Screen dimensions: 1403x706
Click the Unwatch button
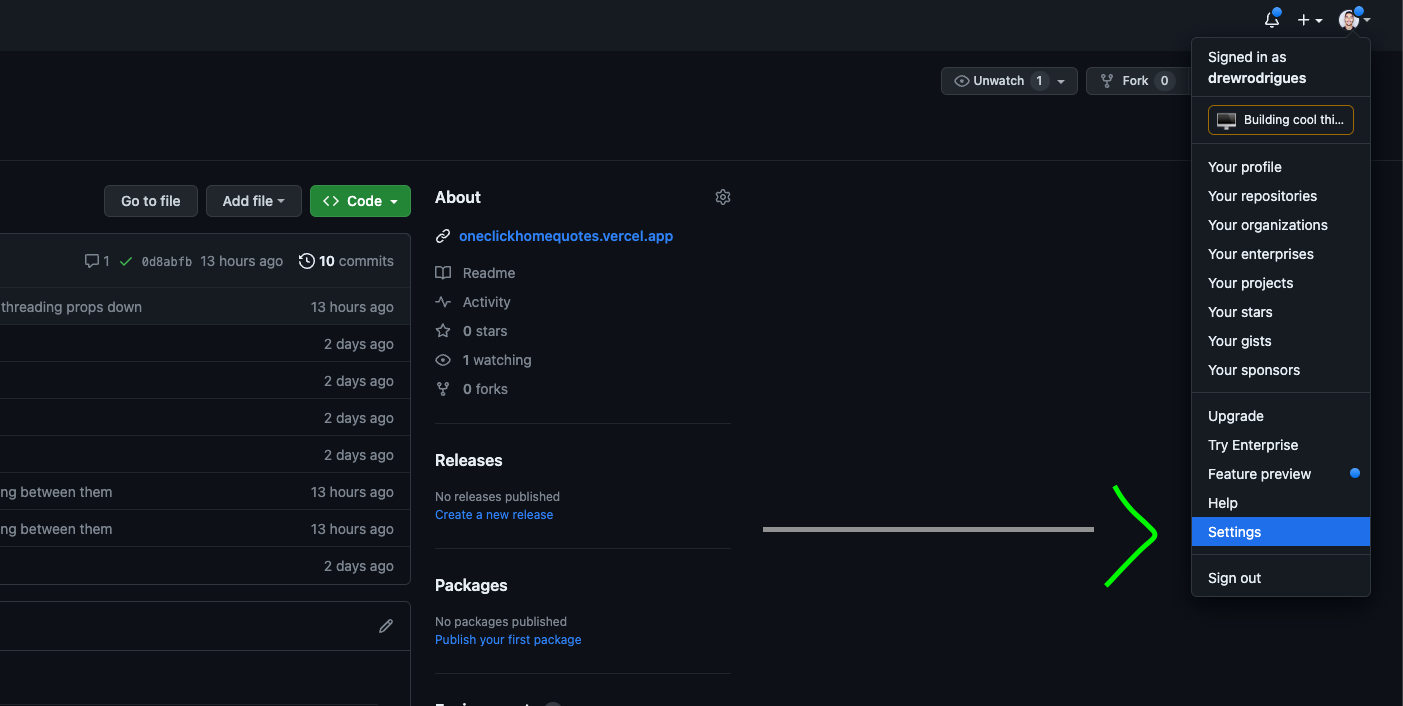tap(989, 81)
